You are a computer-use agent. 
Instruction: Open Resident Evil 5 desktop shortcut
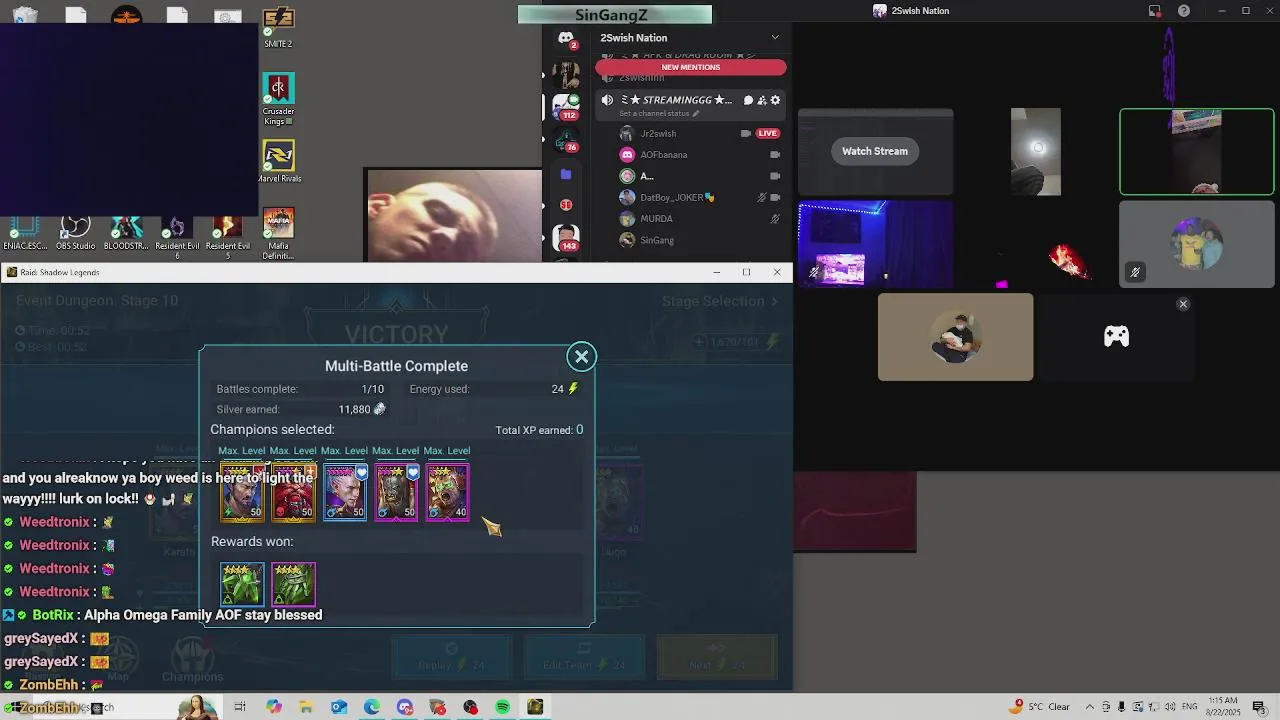pyautogui.click(x=228, y=236)
